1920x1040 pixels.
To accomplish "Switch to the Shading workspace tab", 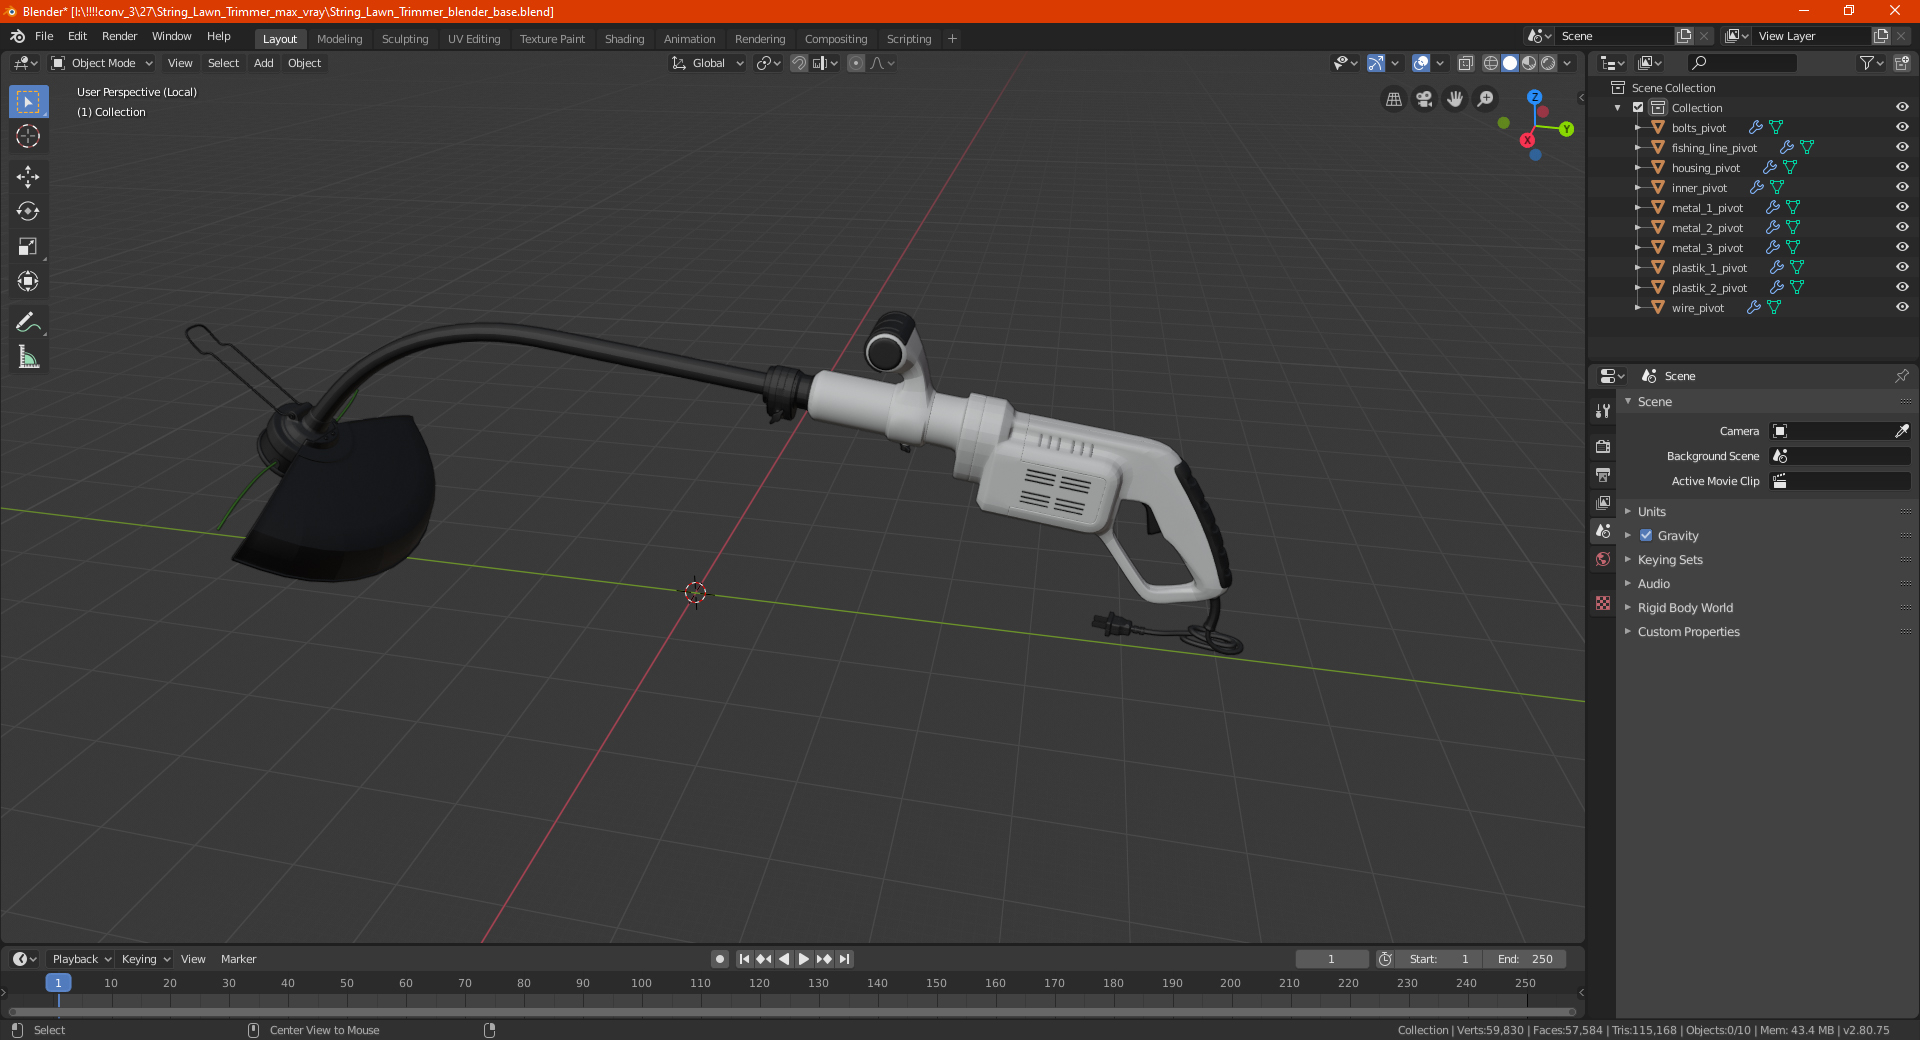I will coord(624,39).
